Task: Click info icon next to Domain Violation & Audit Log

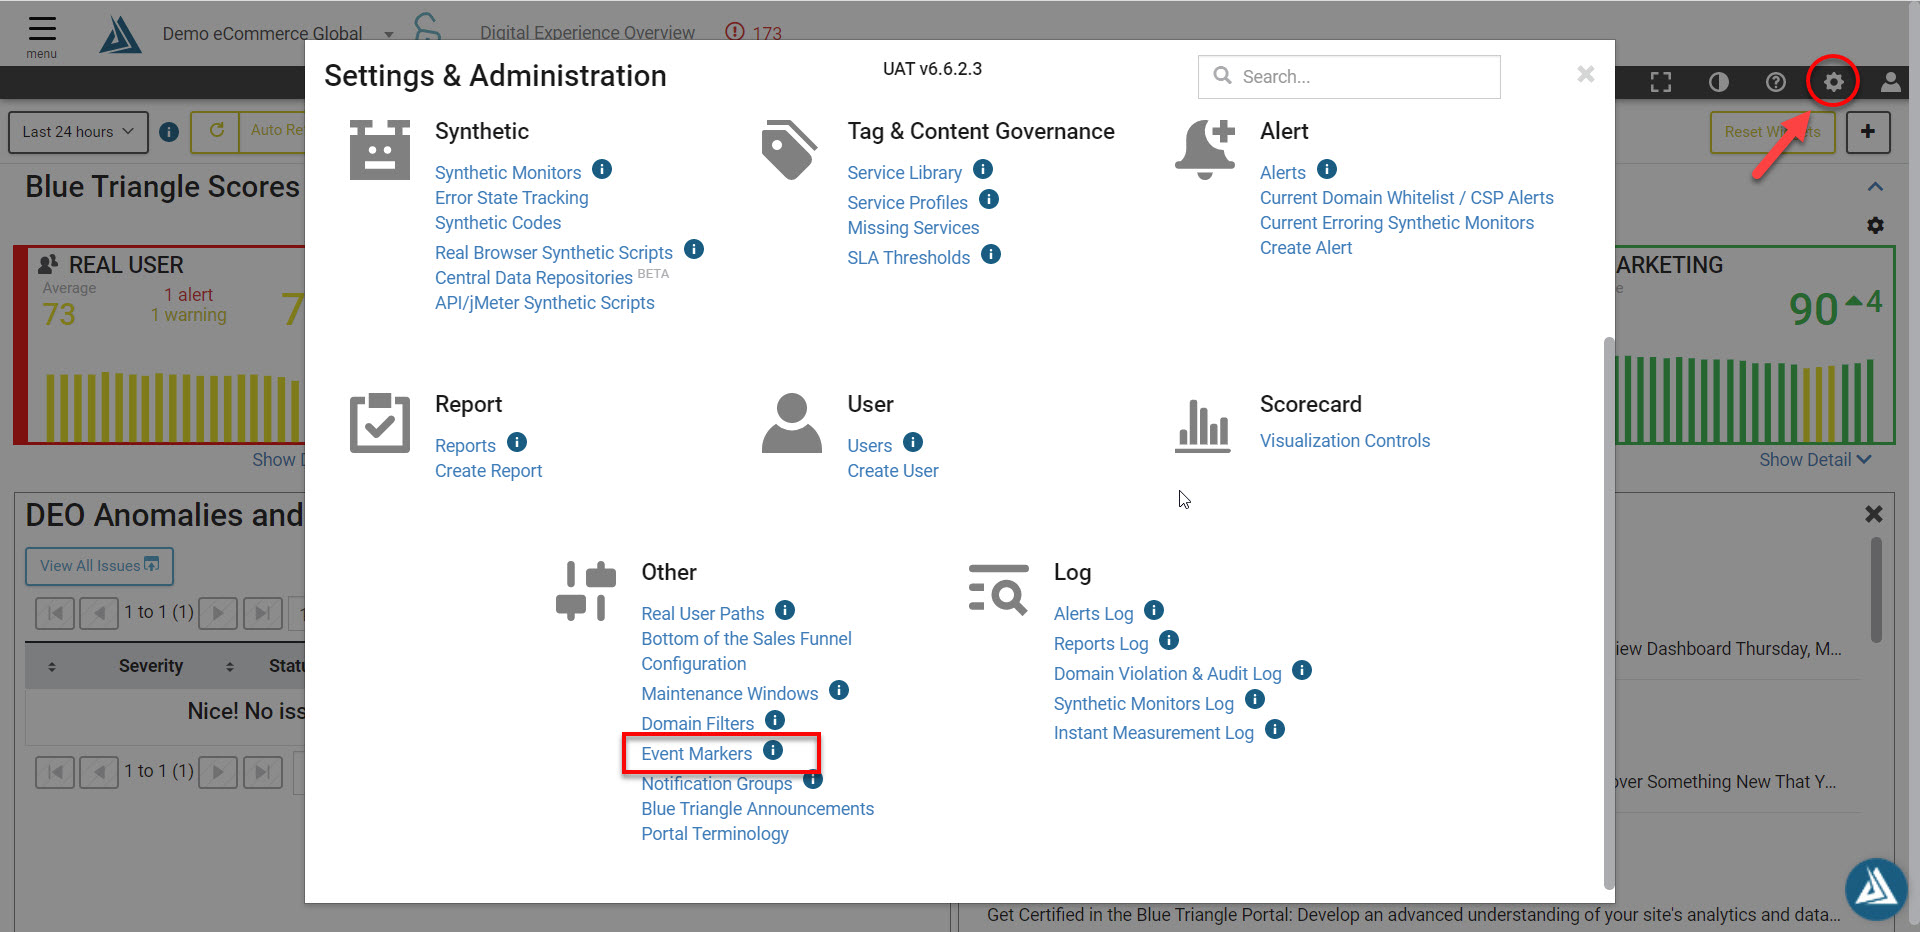Action: (1302, 670)
